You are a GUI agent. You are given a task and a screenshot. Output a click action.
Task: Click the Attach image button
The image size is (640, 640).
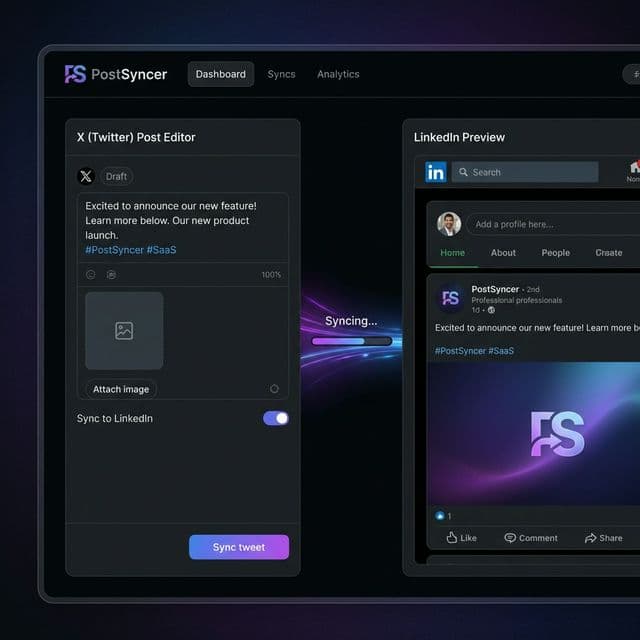[121, 389]
